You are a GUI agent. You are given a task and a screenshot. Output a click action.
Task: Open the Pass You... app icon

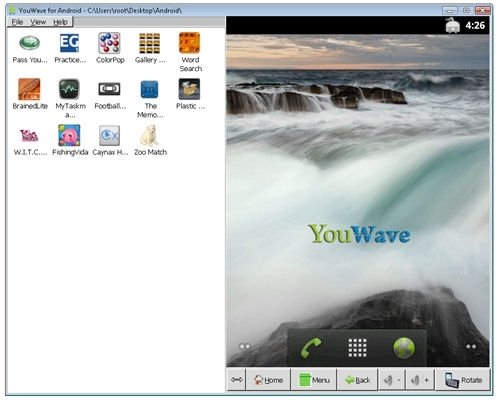(x=29, y=43)
